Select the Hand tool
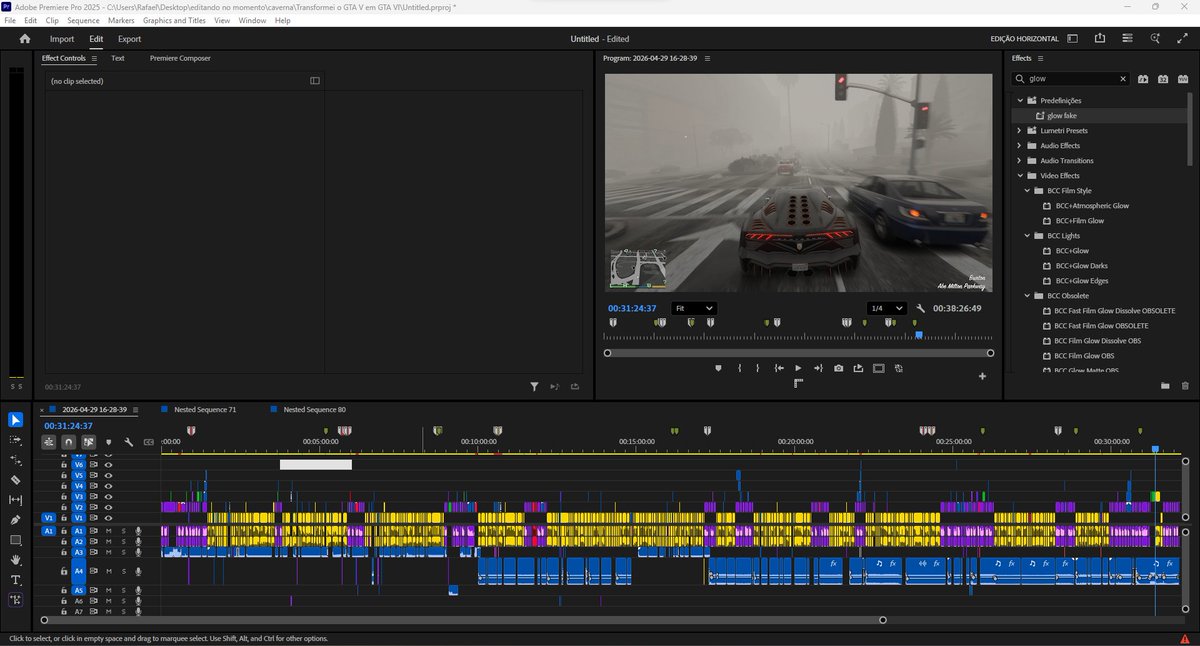This screenshot has height=646, width=1200. pyautogui.click(x=16, y=560)
